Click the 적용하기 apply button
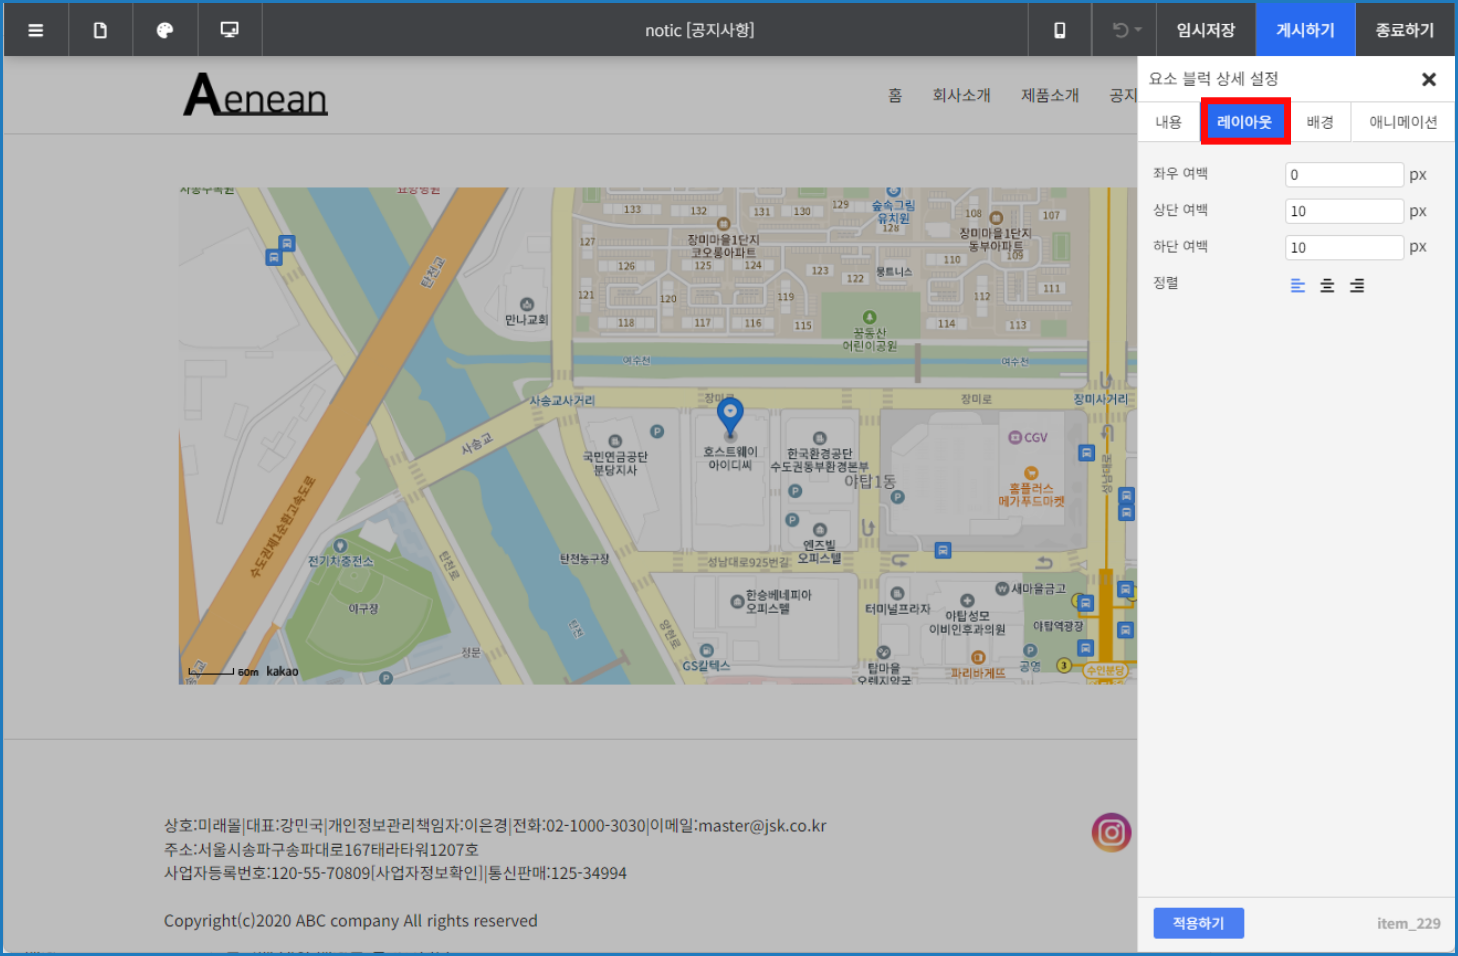 (x=1198, y=923)
